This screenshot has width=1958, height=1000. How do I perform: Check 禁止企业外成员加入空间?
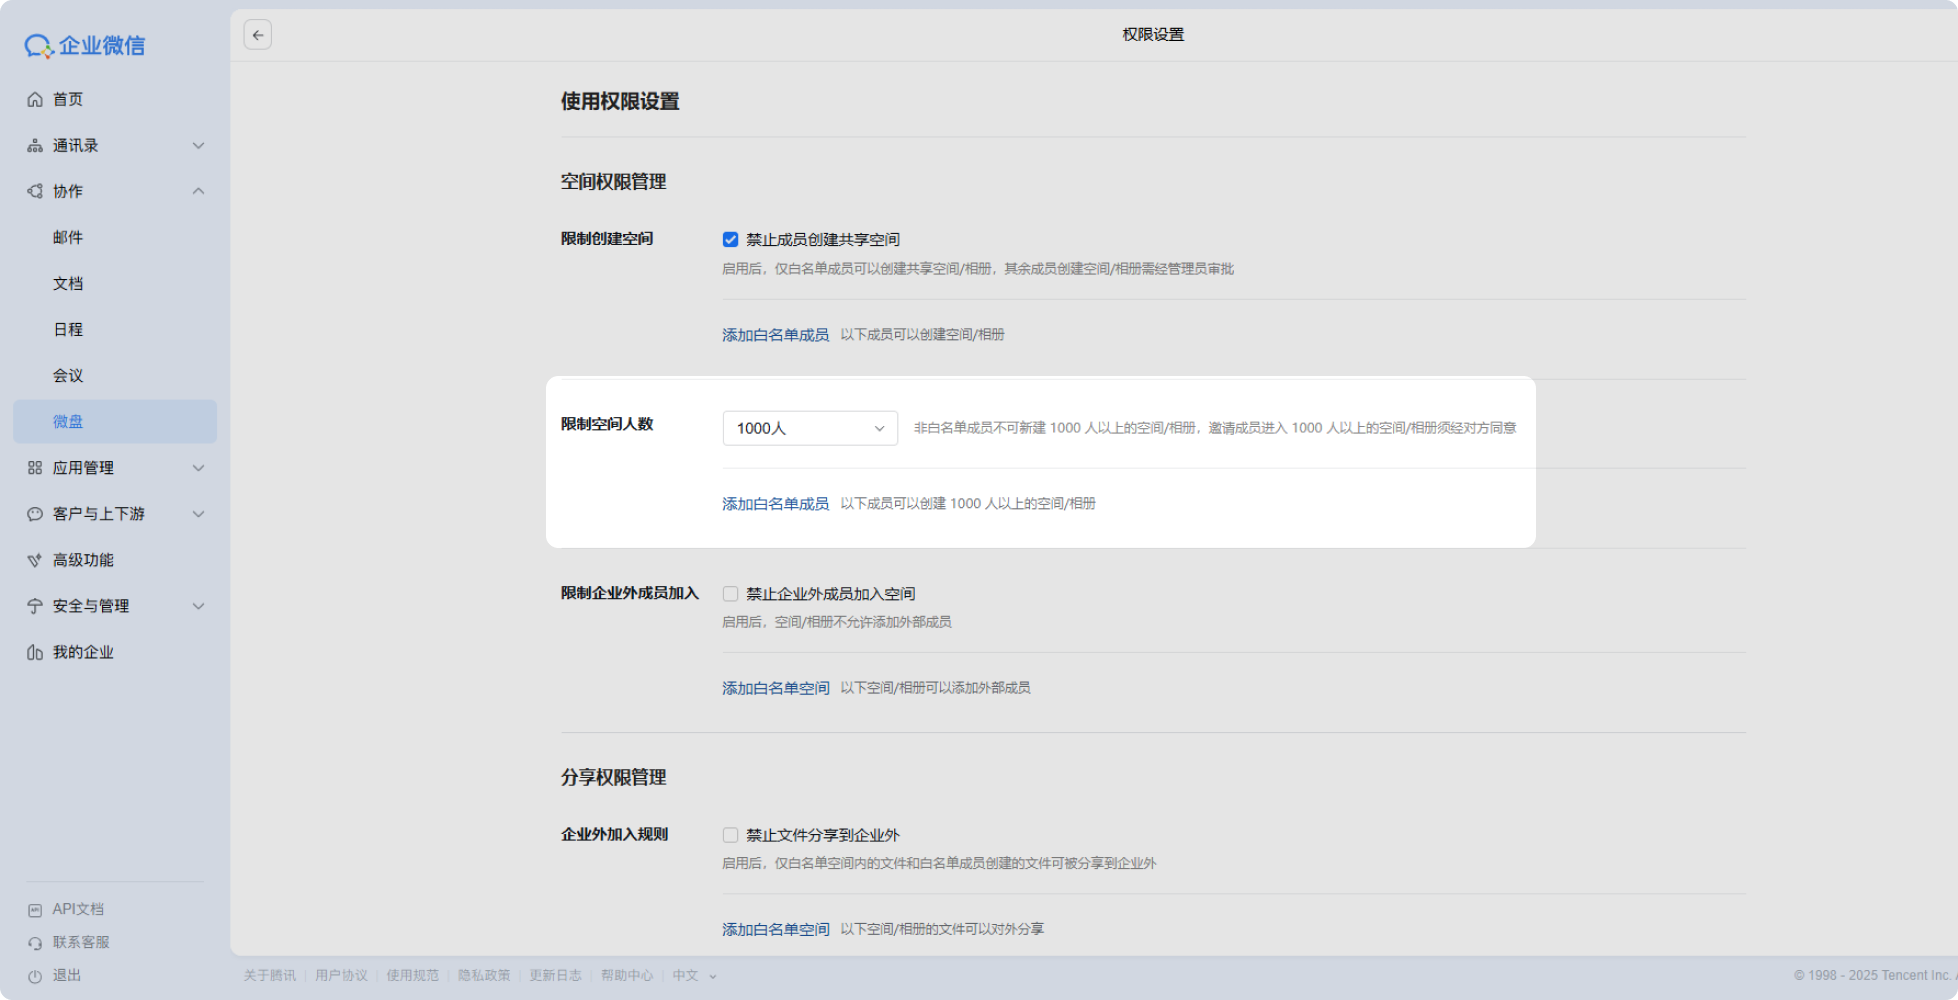click(x=730, y=594)
